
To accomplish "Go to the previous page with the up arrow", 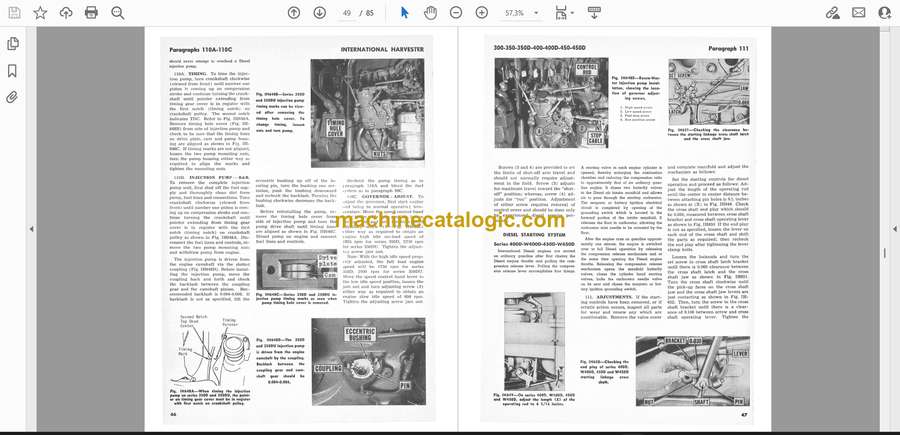I will (294, 13).
